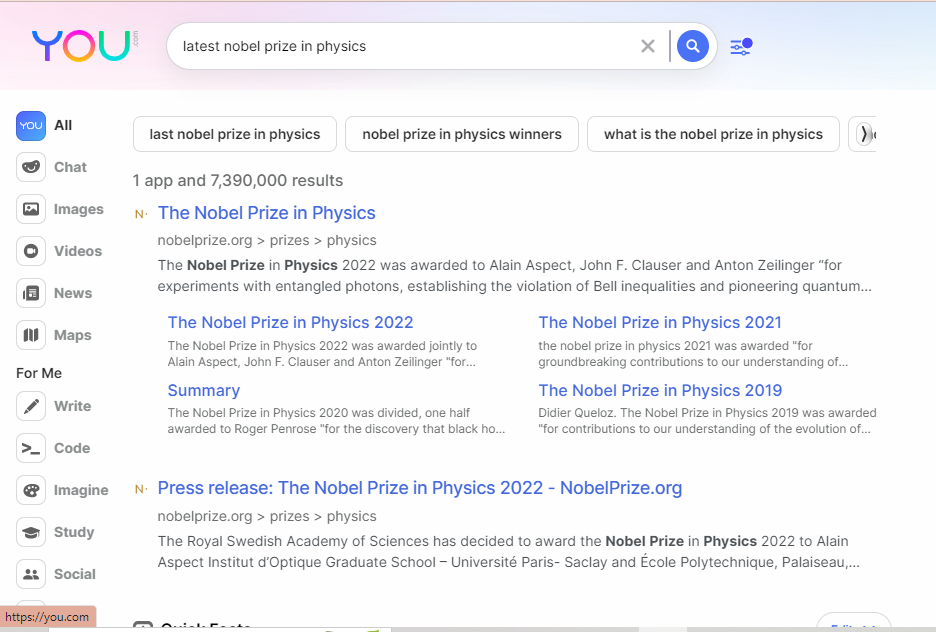Open the search preferences sliders icon
The image size is (936, 632).
pos(741,47)
